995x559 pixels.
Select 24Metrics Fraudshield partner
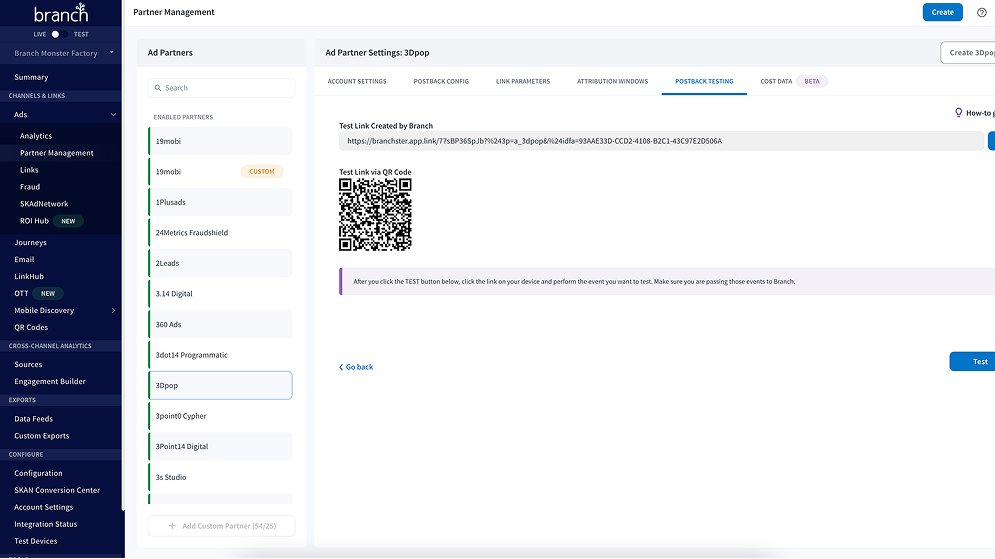point(220,233)
